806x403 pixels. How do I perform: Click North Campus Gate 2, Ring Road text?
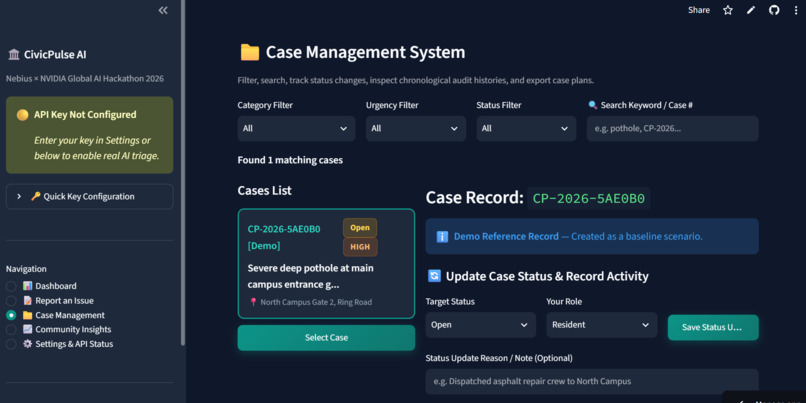point(316,302)
